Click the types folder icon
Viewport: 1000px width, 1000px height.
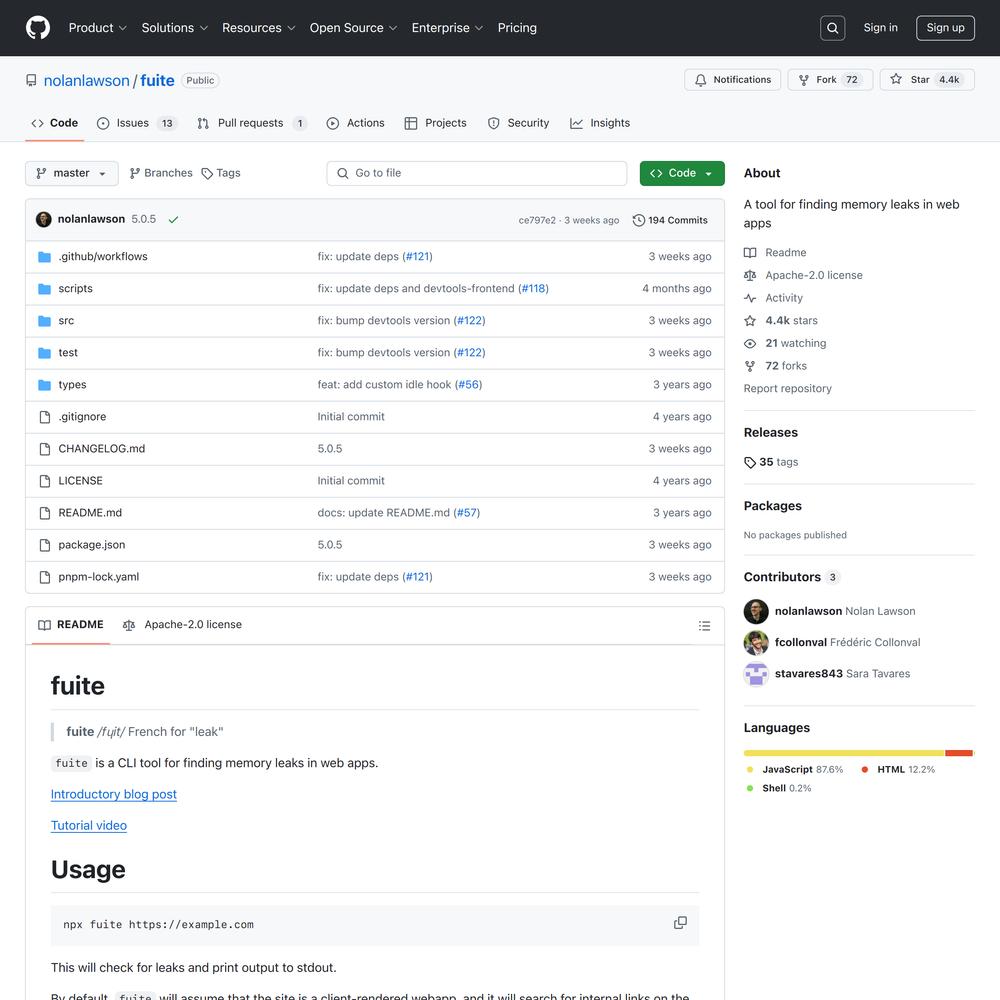point(44,385)
